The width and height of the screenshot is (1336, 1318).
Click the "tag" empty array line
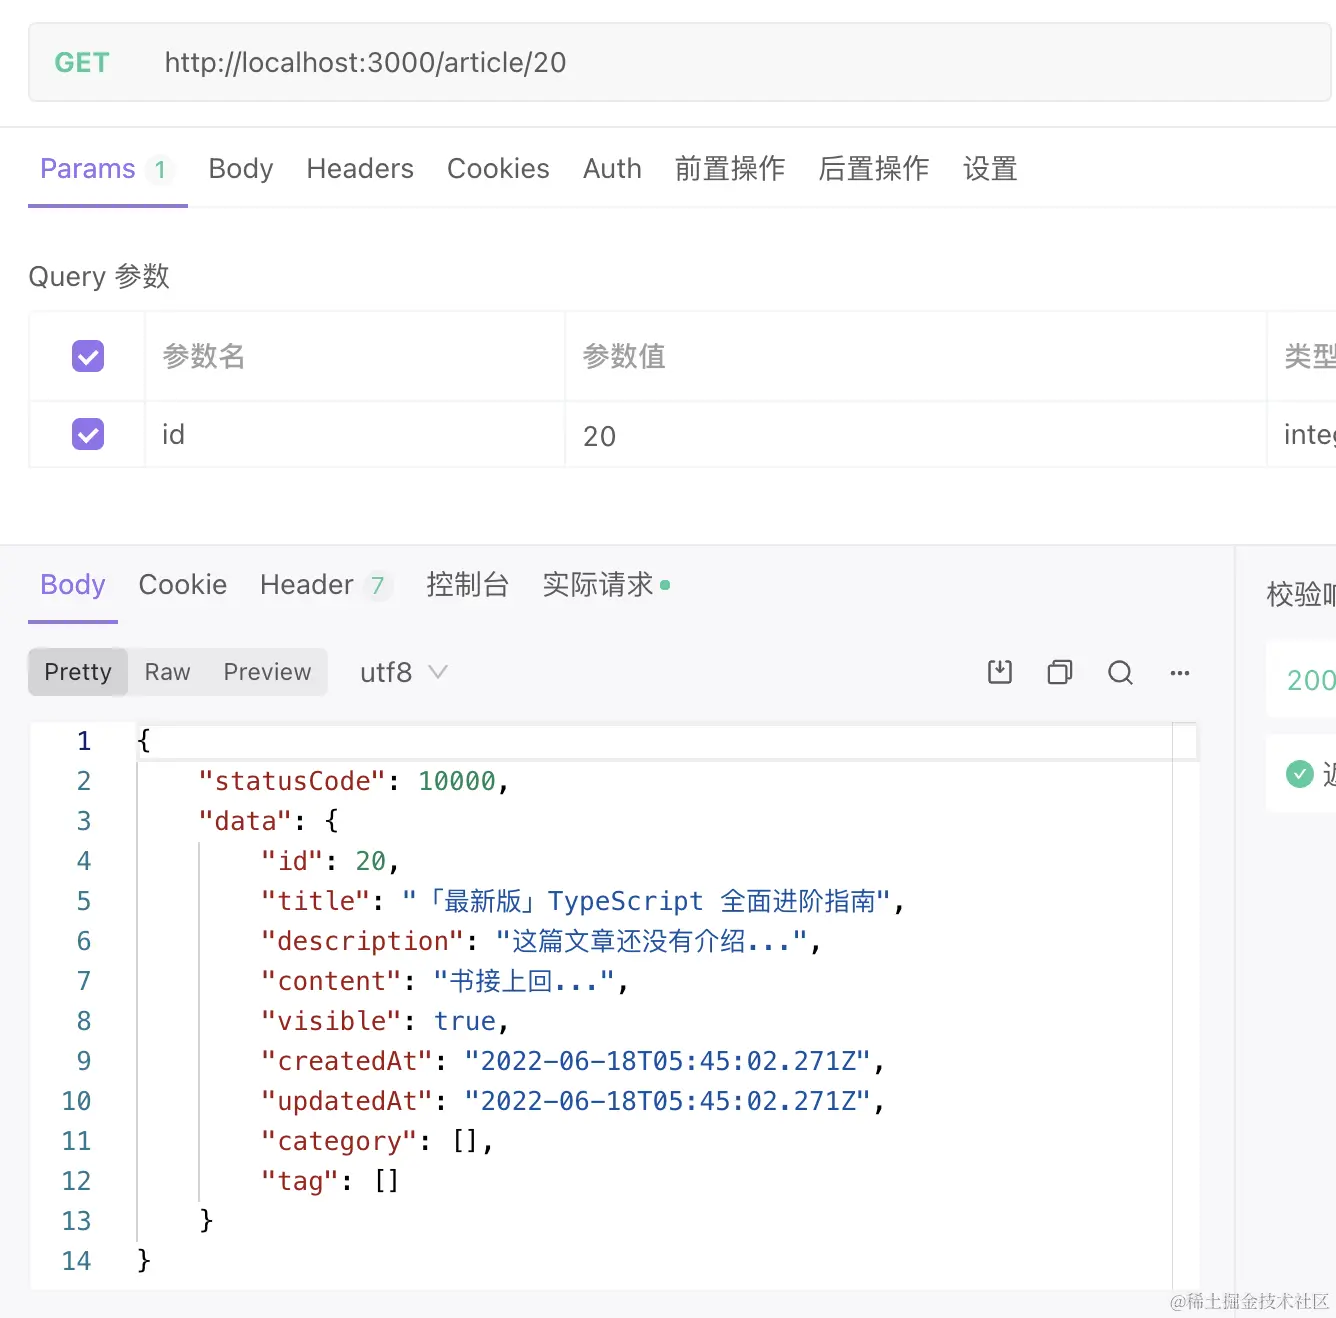(330, 1181)
